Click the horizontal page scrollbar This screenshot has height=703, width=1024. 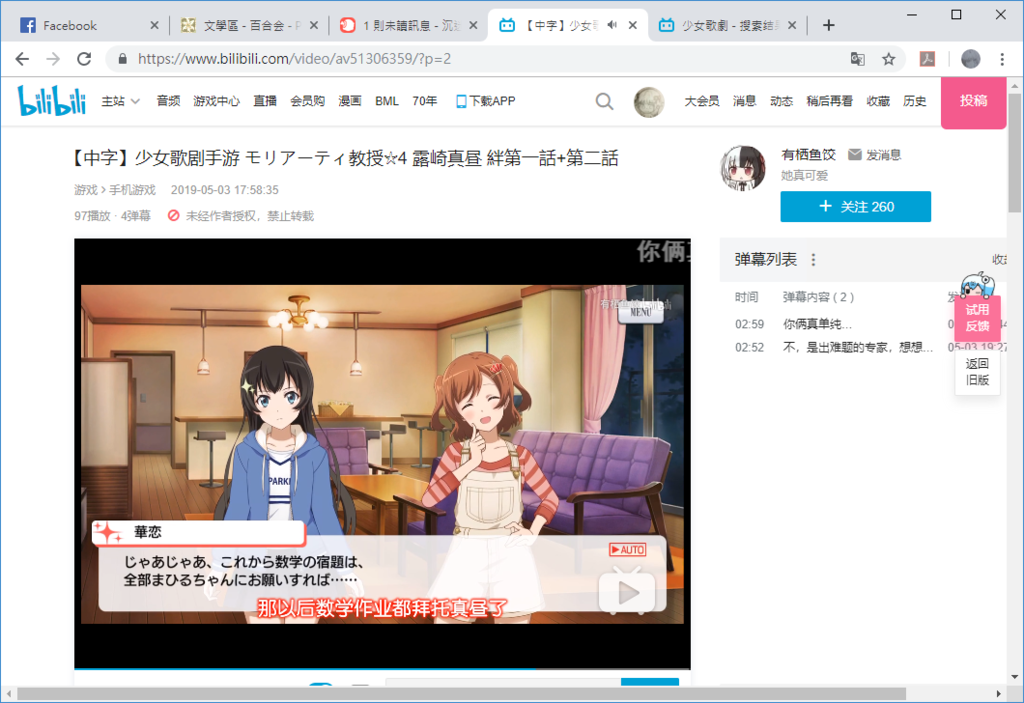461,693
